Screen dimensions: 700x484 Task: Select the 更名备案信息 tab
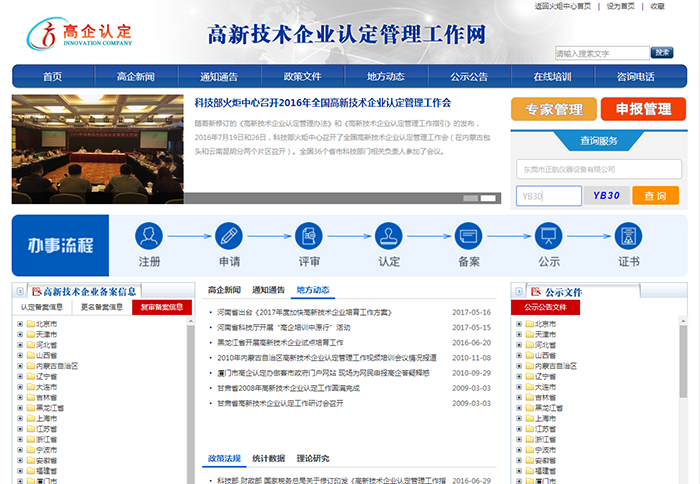click(x=101, y=307)
